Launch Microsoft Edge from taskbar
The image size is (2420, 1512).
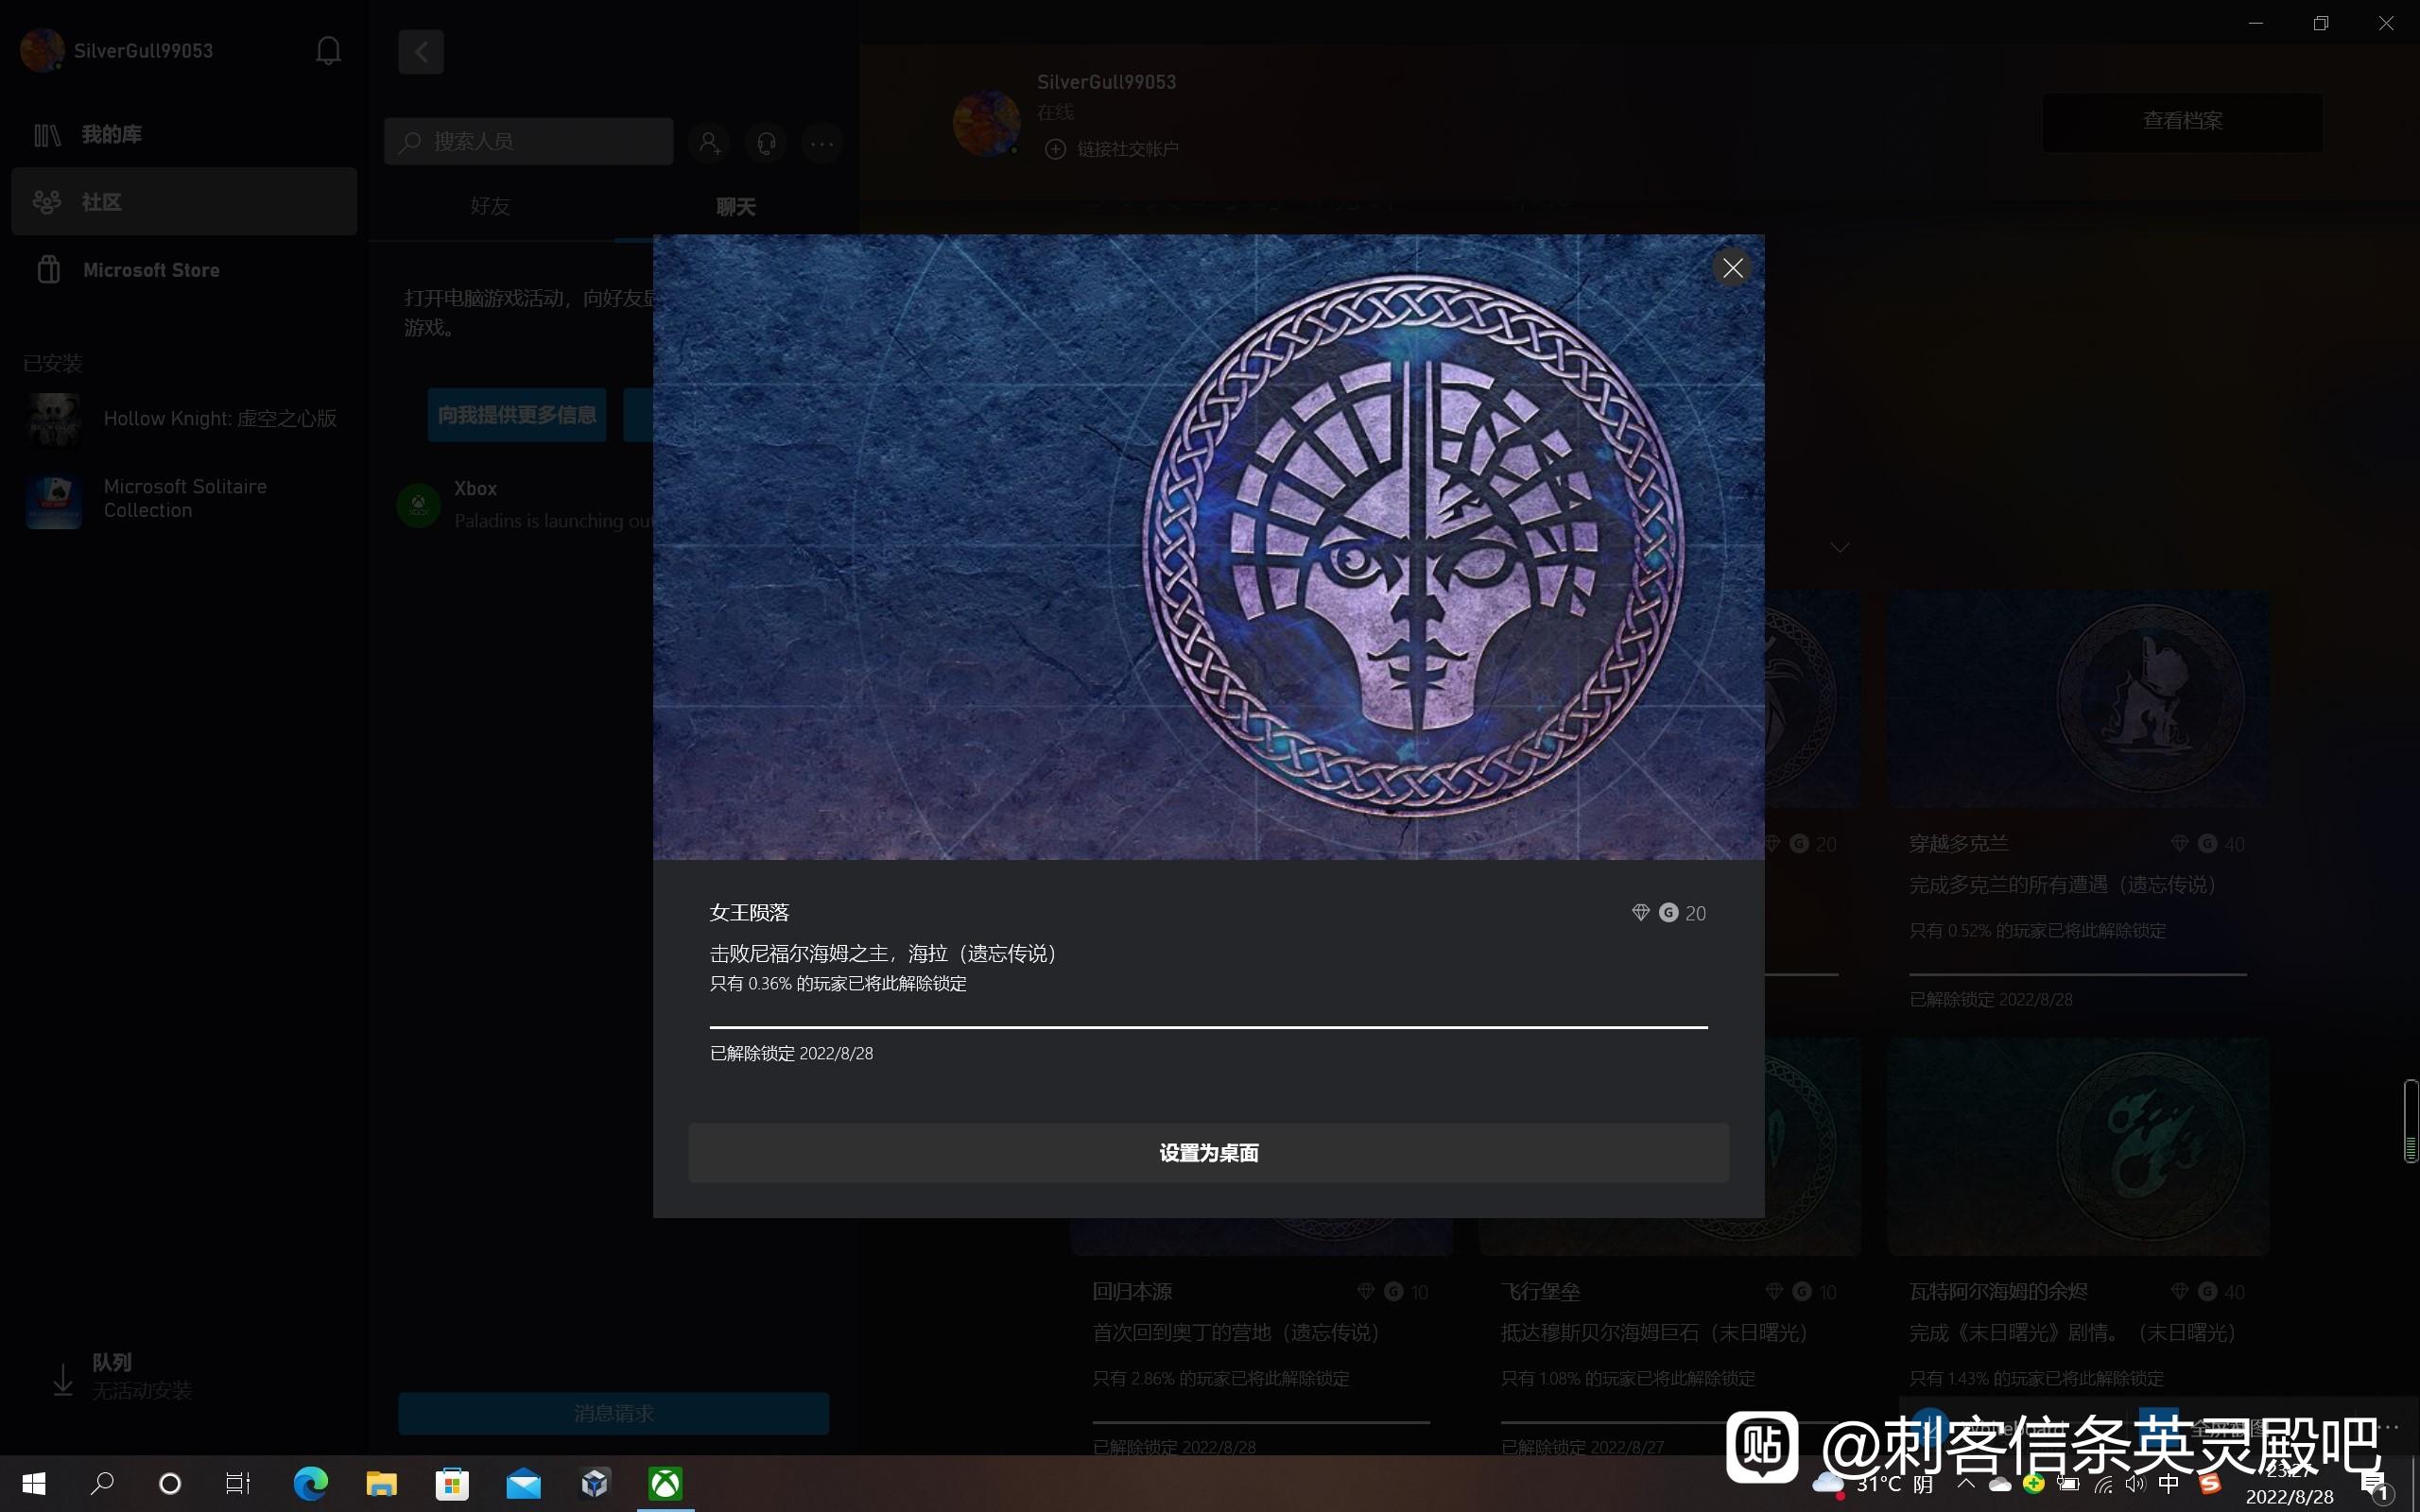tap(310, 1484)
